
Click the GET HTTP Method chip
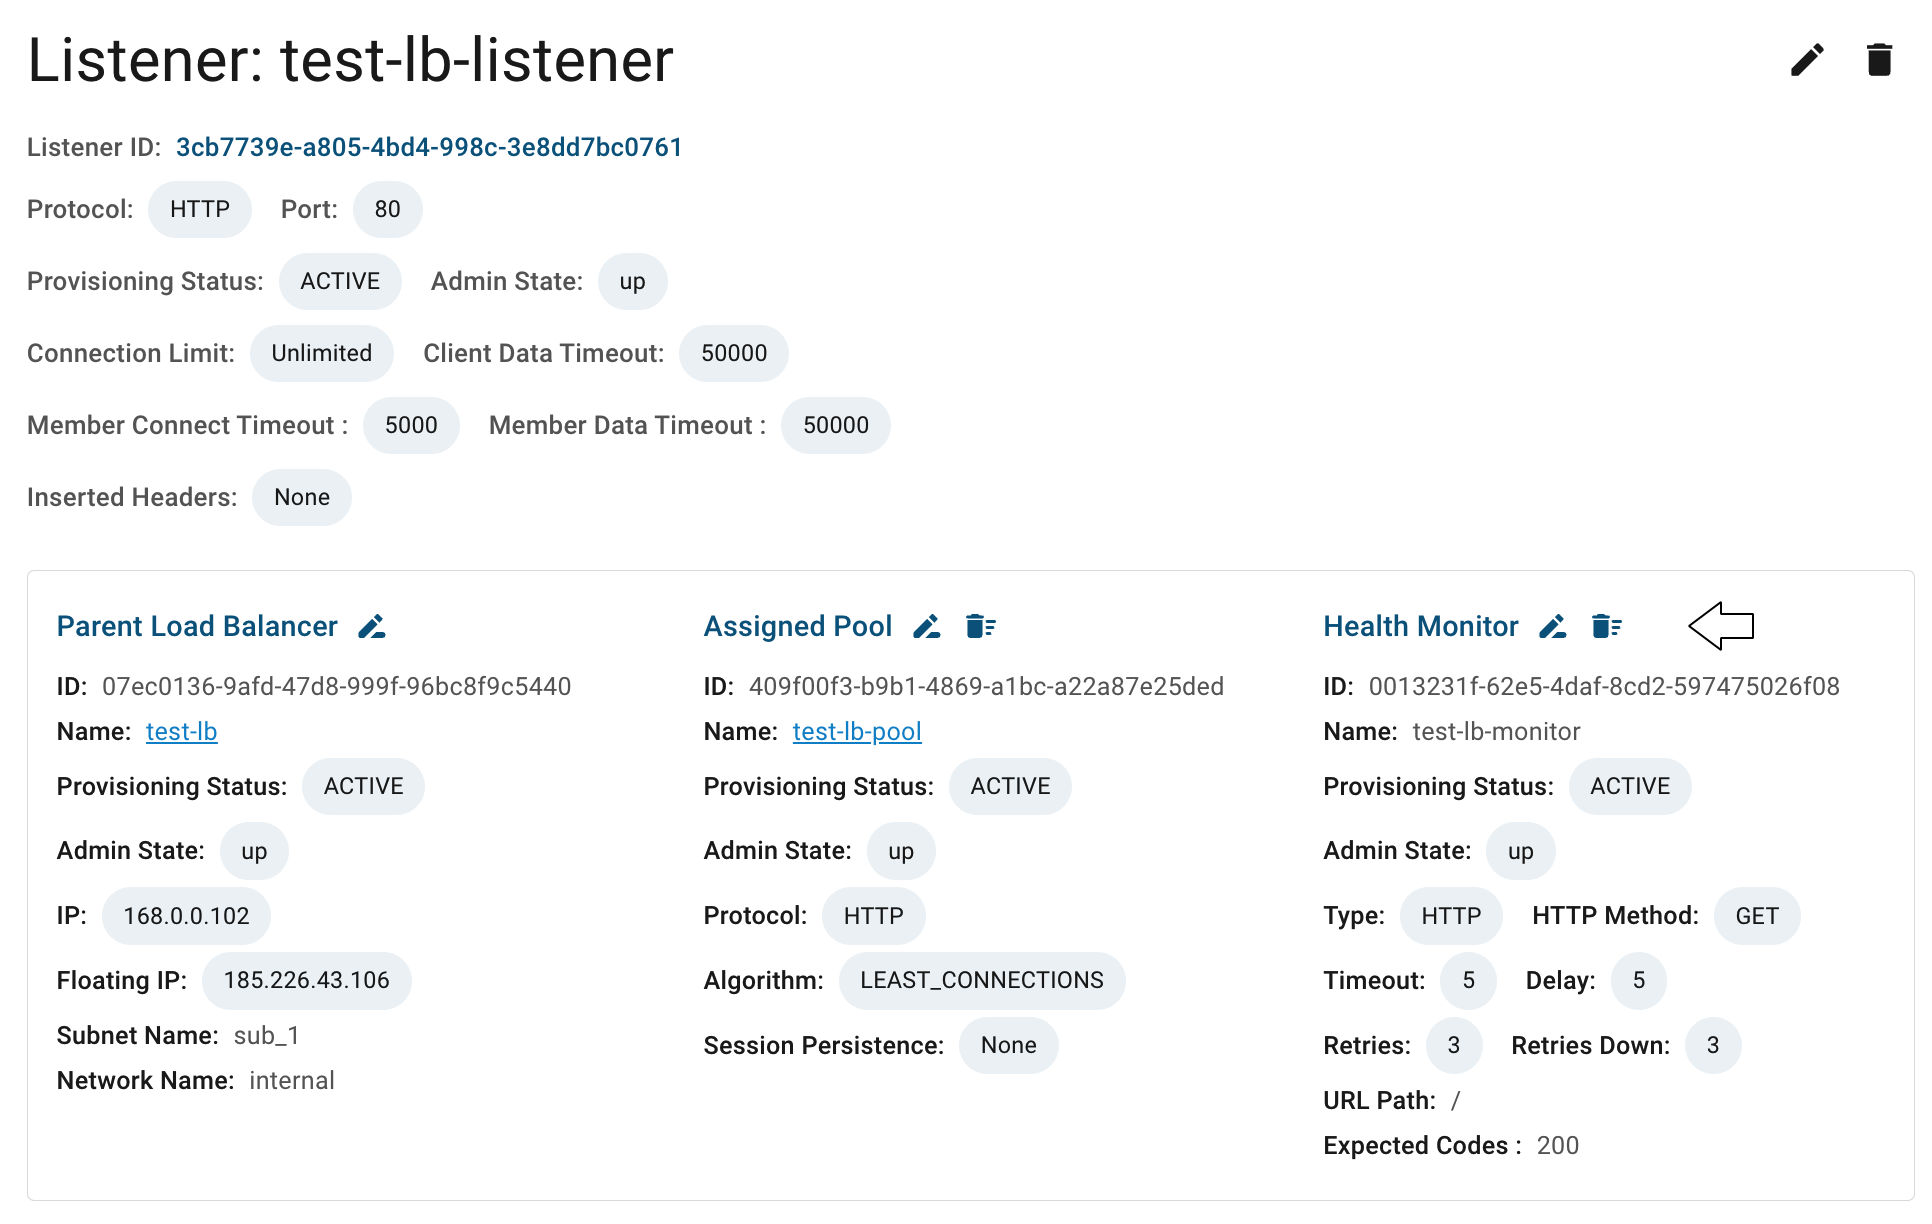[1757, 916]
